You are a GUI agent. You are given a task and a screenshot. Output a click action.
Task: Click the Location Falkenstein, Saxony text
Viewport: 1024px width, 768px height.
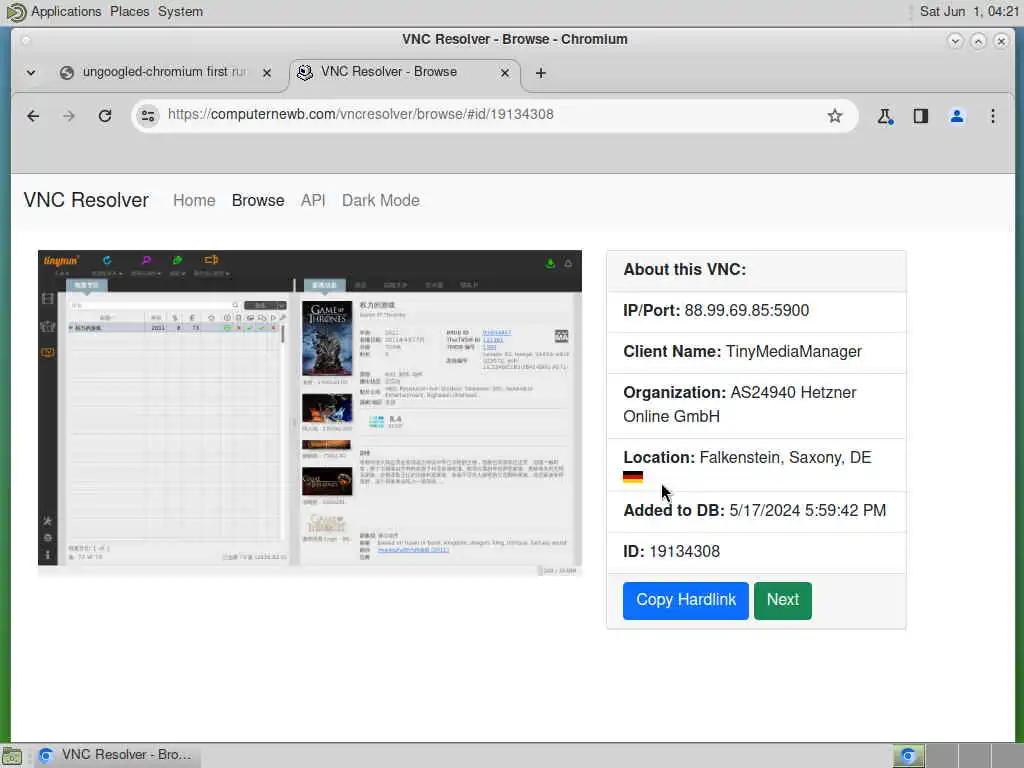tap(747, 457)
